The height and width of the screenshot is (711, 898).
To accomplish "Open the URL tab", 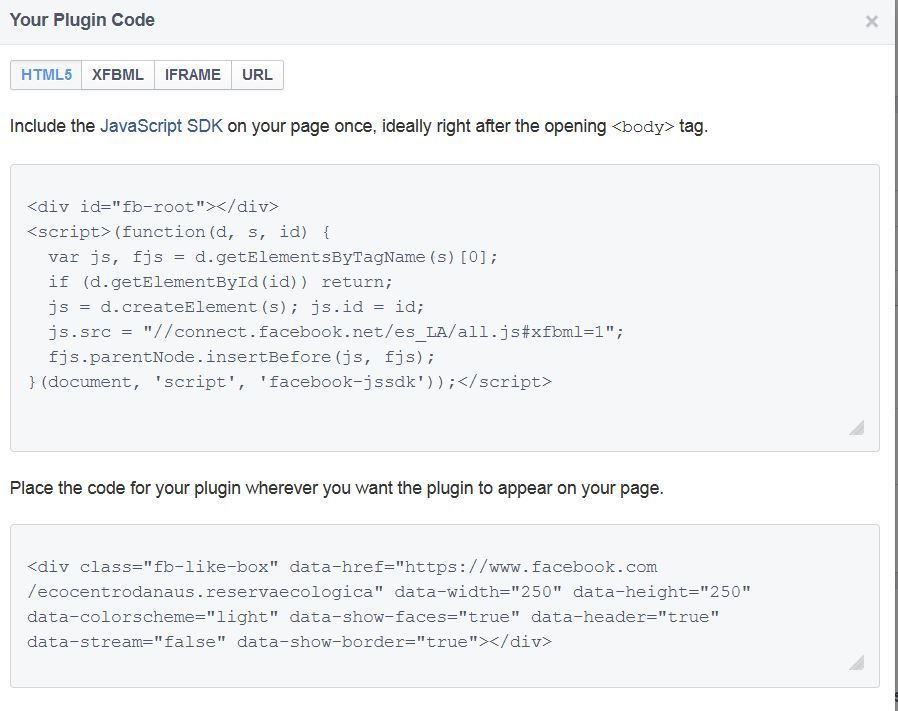I will (257, 75).
